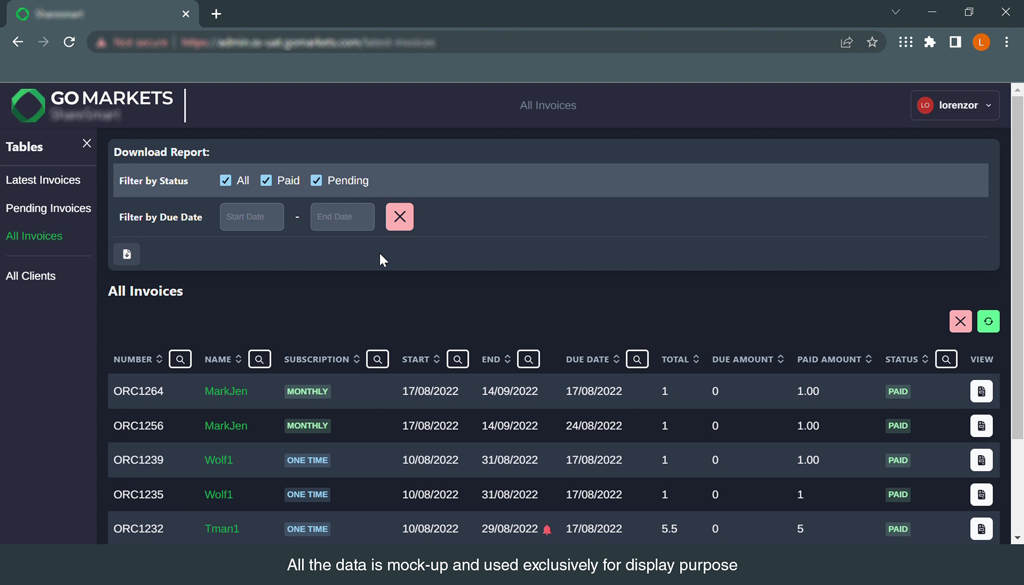Image resolution: width=1024 pixels, height=585 pixels.
Task: Open client Wolf1 from ORC1235 row
Action: pyautogui.click(x=219, y=494)
